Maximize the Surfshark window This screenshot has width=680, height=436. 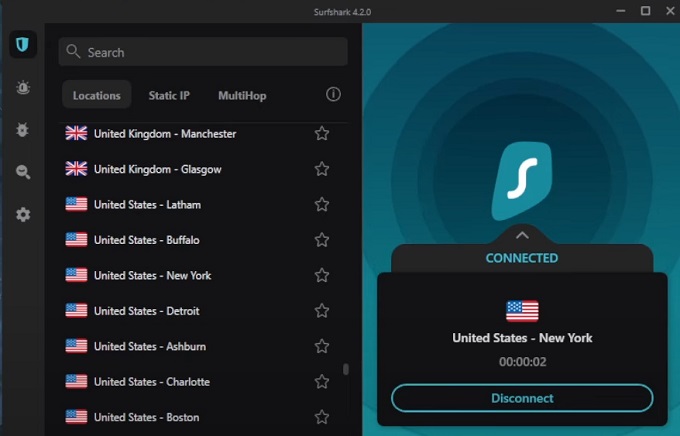click(x=645, y=11)
